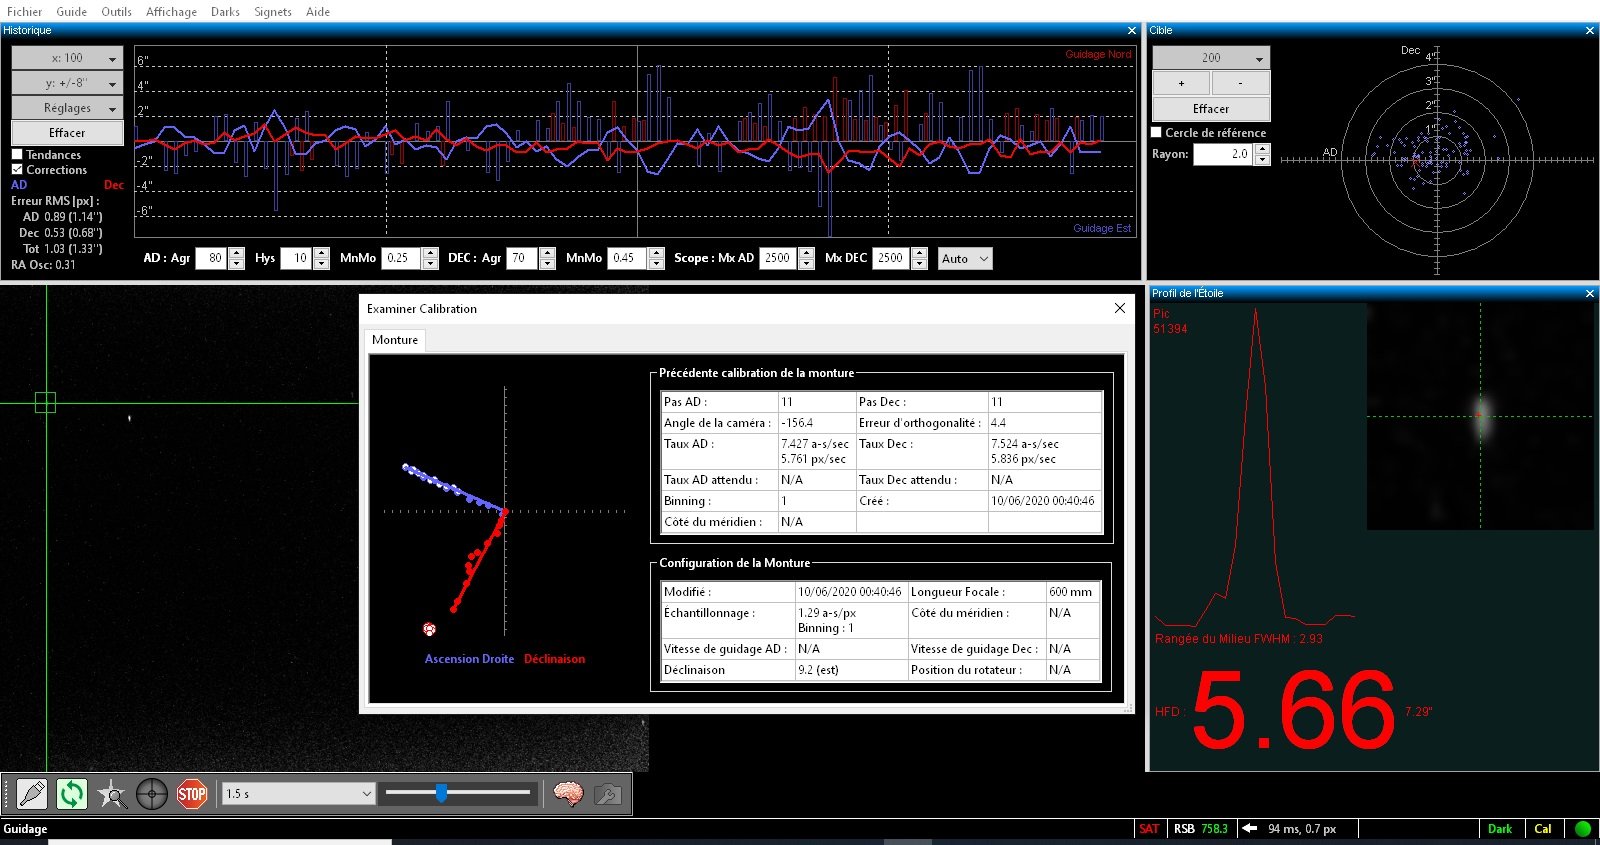This screenshot has width=1600, height=845.
Task: Close the Examiner Calibration dialog
Action: point(1120,308)
